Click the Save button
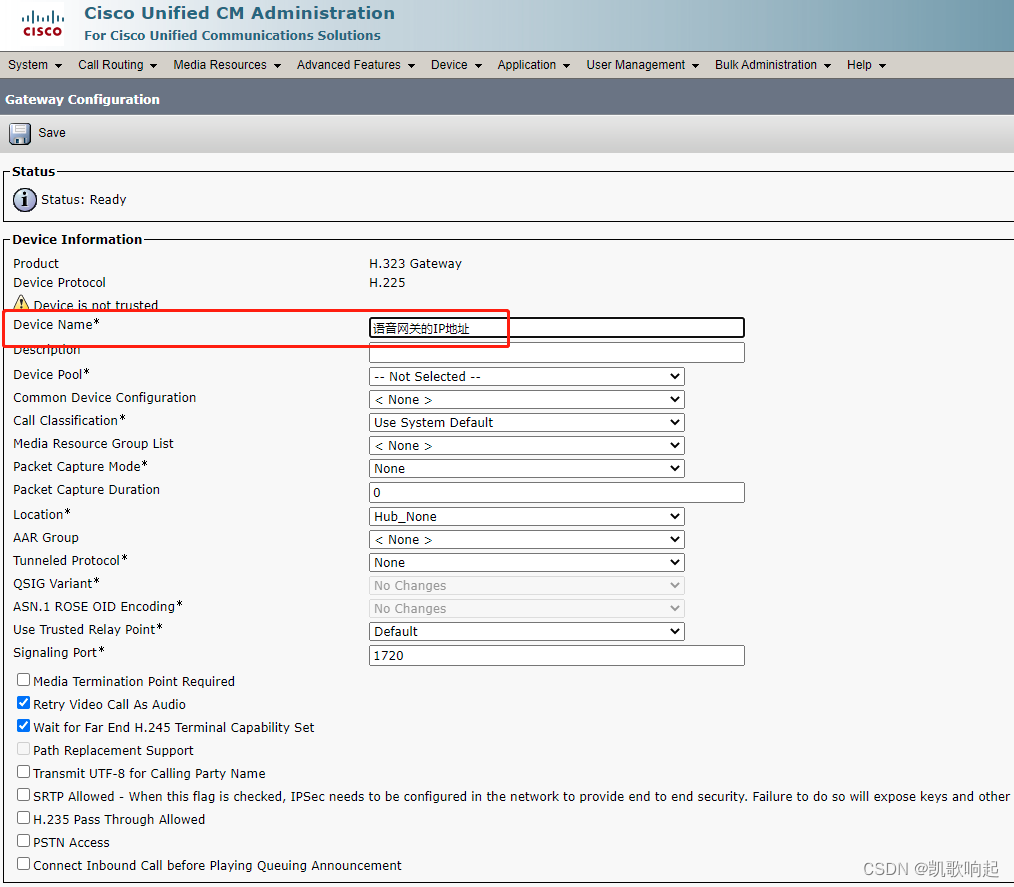The height and width of the screenshot is (887, 1014). coord(51,132)
